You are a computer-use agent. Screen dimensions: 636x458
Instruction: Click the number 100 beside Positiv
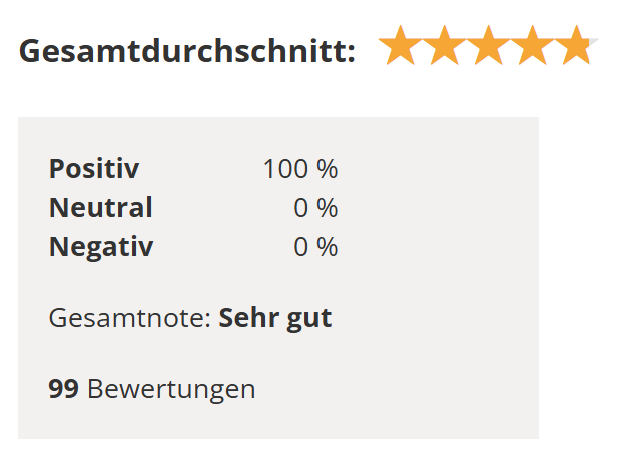click(285, 169)
